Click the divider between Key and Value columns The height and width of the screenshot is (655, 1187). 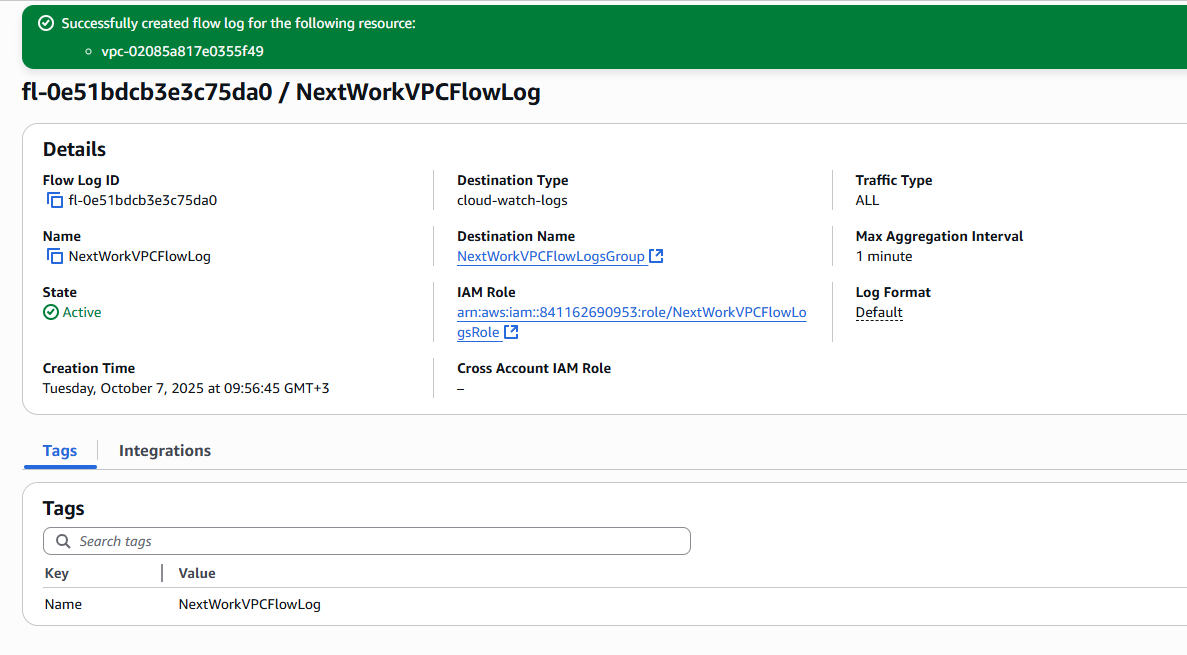(162, 573)
